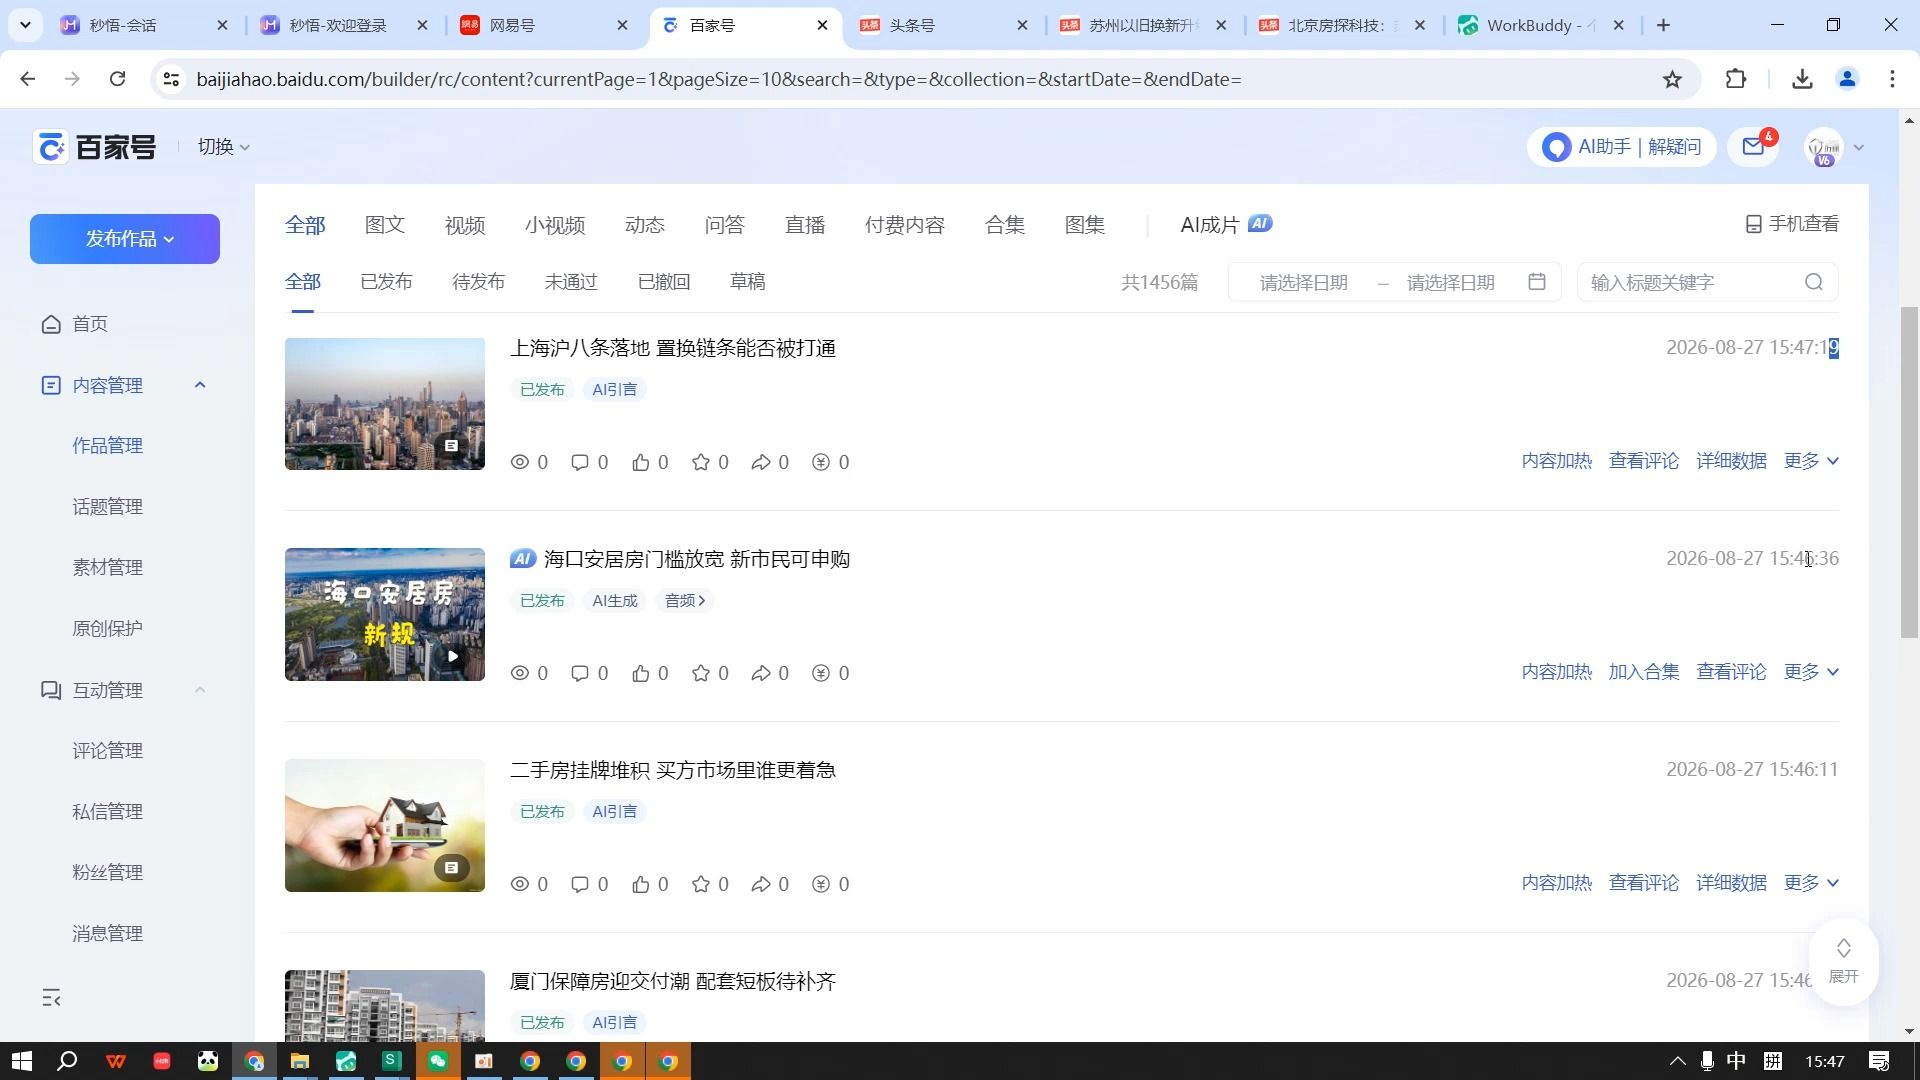Expand 更多 menu for 二手房挂牌堆积 article
This screenshot has height=1080, width=1920.
point(1811,883)
